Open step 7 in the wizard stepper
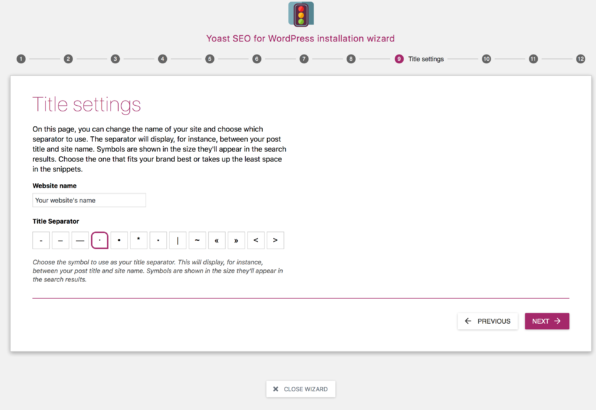Image resolution: width=596 pixels, height=411 pixels. coord(304,59)
